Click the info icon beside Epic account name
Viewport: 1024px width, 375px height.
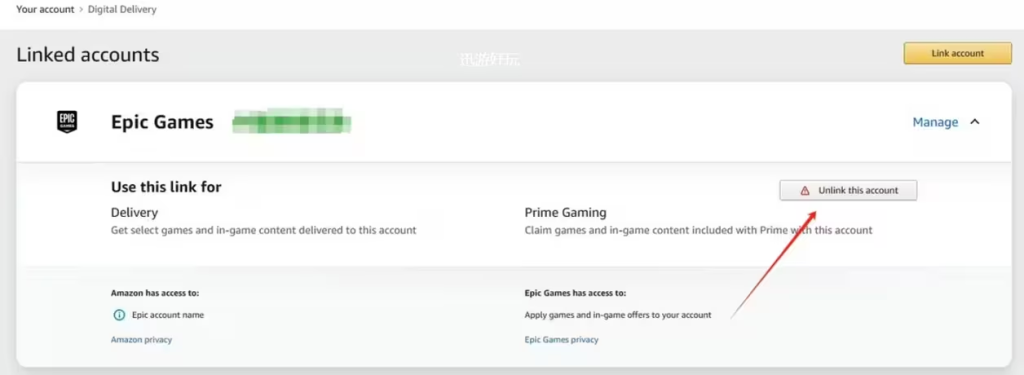point(119,315)
